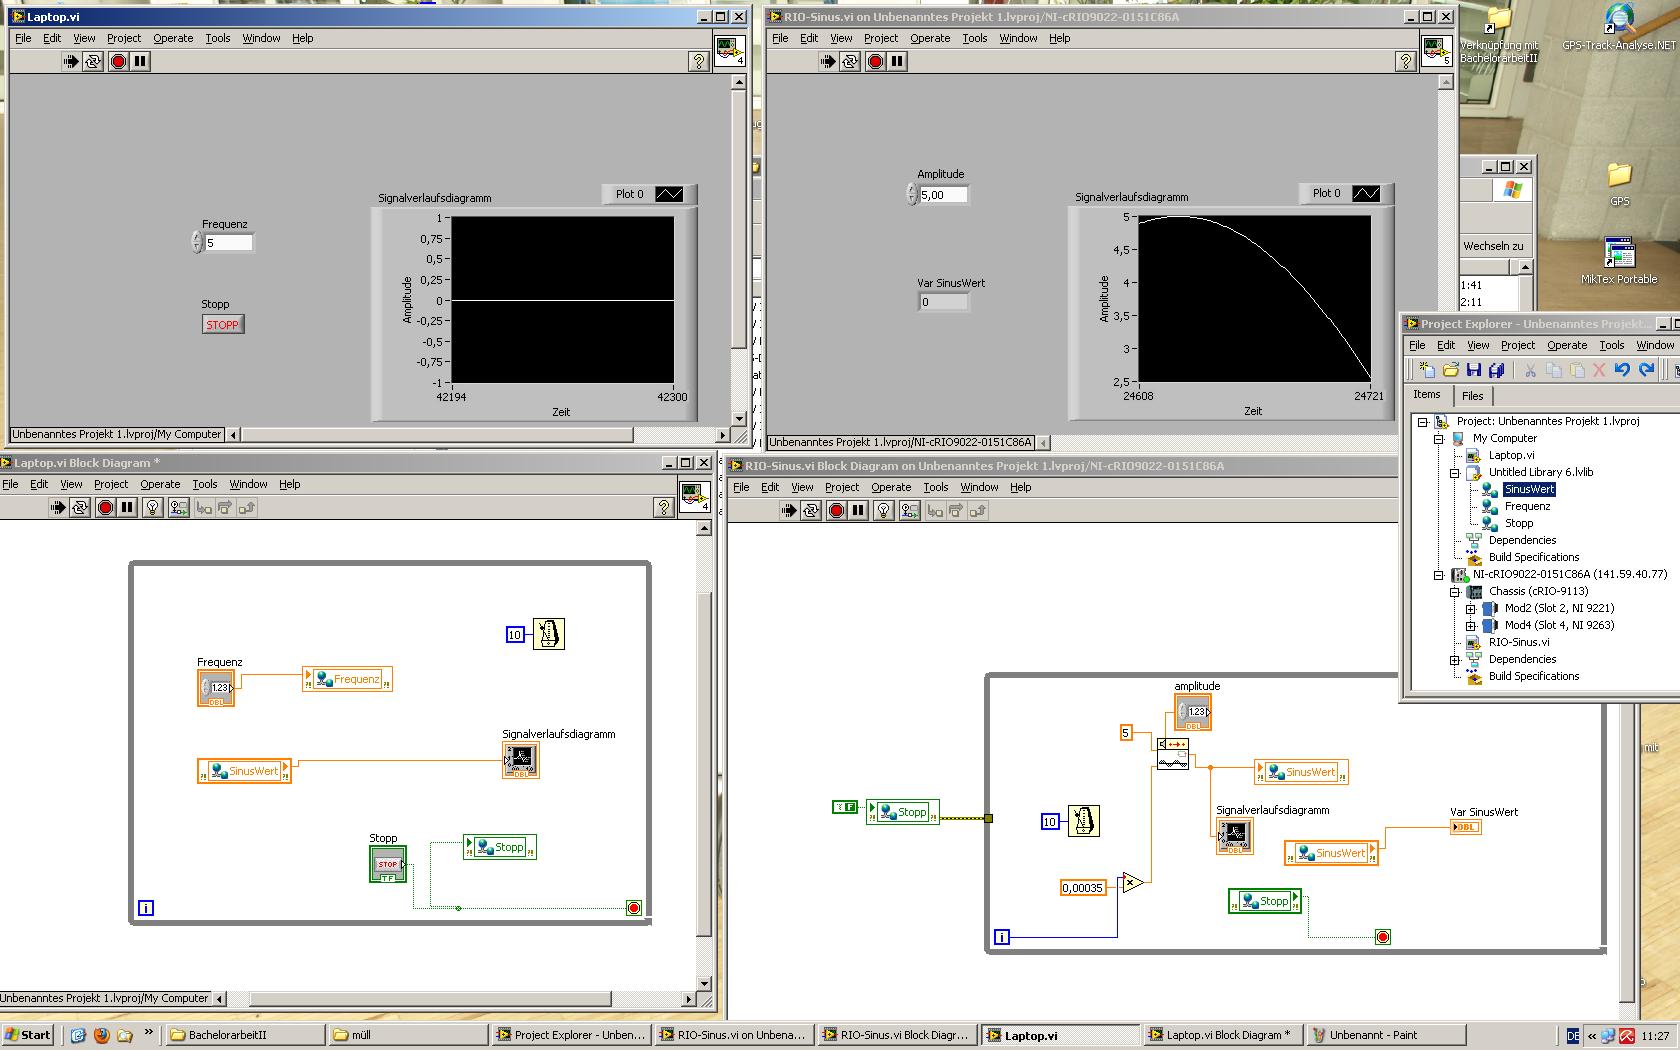
Task: Expand Mod2 (Slot 2, NI 9221)
Action: coord(1471,609)
